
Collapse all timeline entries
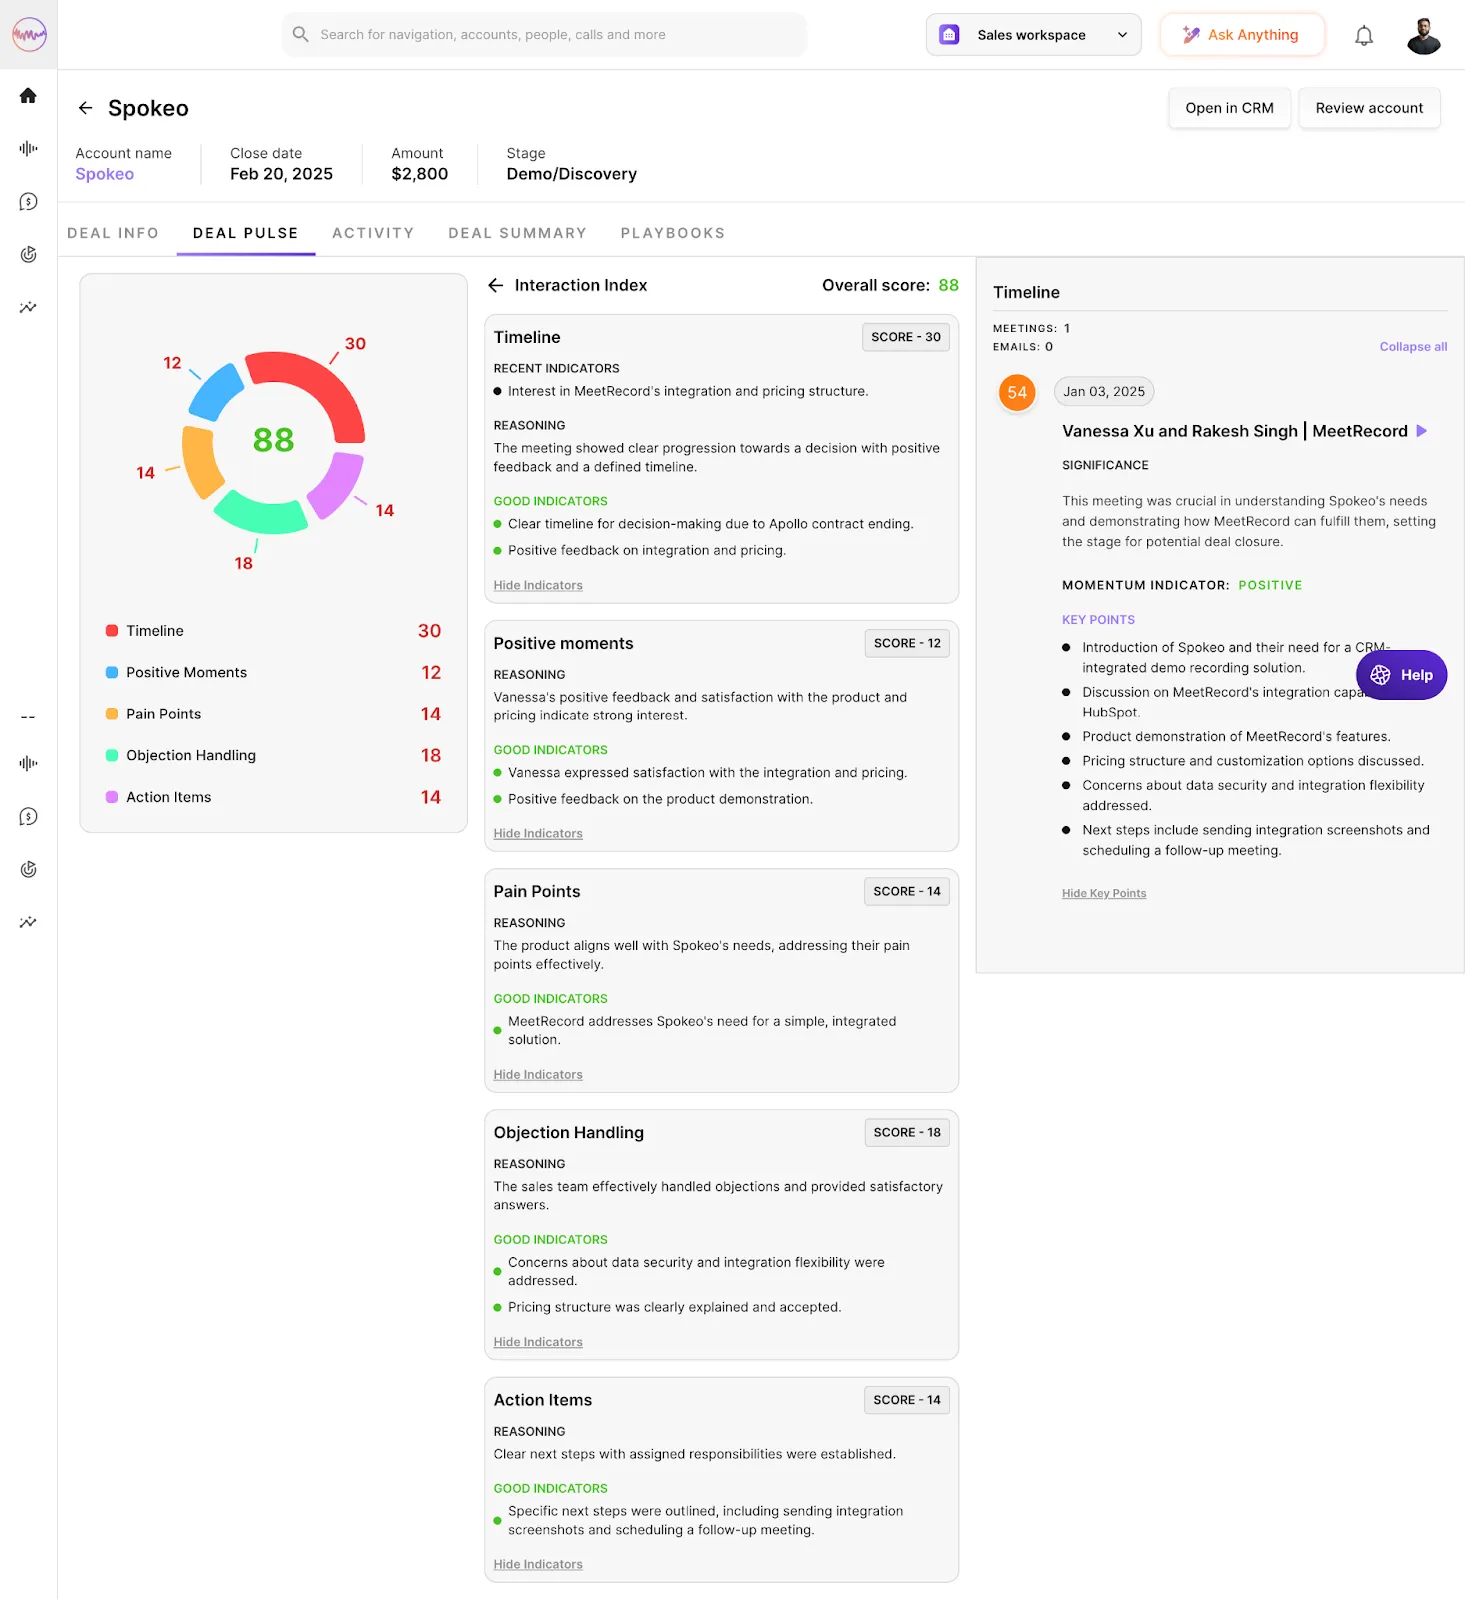(x=1413, y=347)
